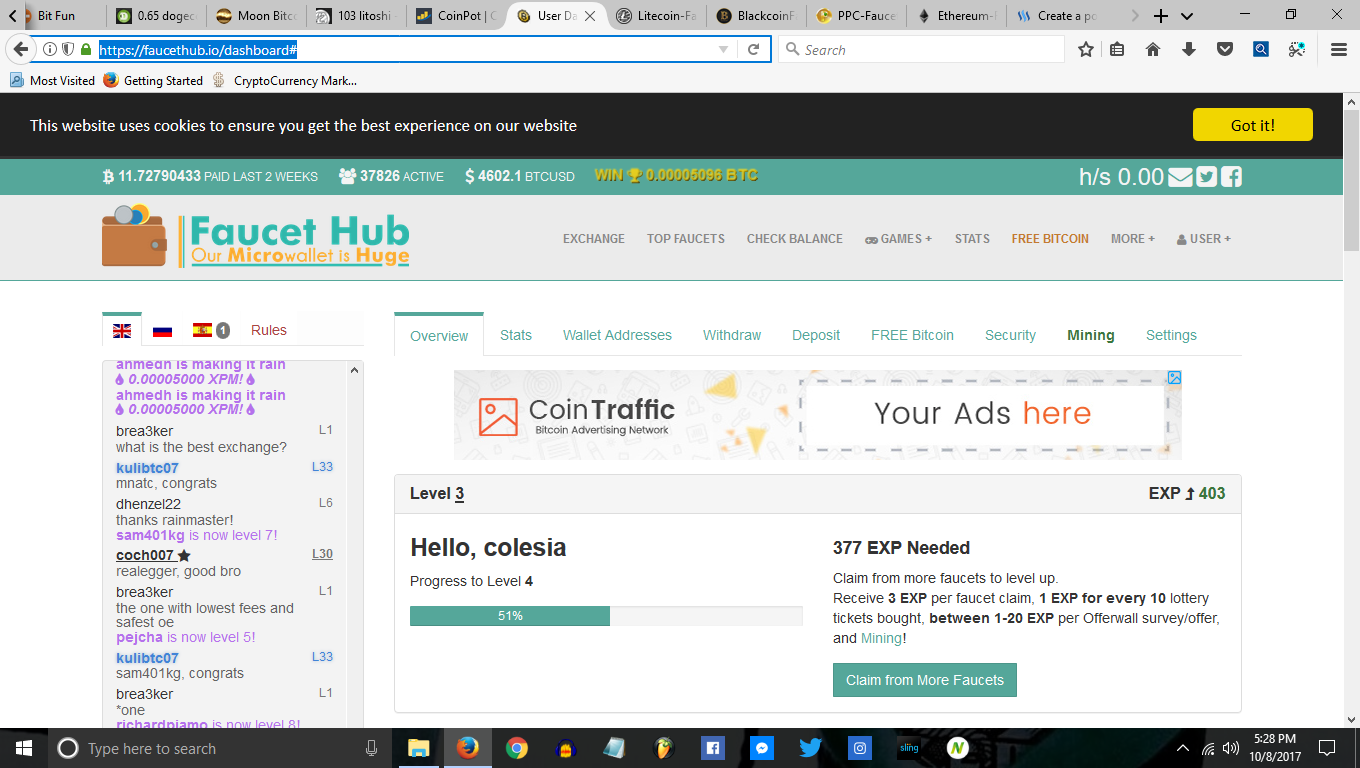Open the Windows Start menu
Image resolution: width=1360 pixels, height=768 pixels.
point(24,748)
